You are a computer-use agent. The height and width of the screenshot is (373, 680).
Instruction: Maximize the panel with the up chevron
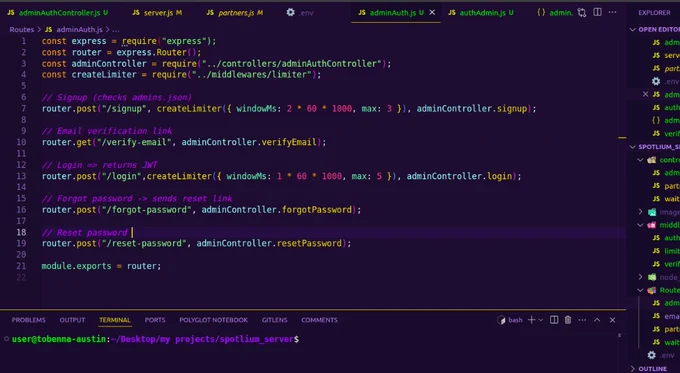597,320
